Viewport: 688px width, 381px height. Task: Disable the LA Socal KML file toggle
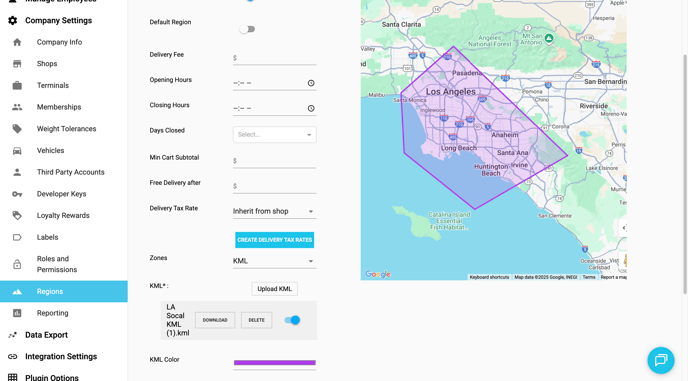[x=292, y=320]
